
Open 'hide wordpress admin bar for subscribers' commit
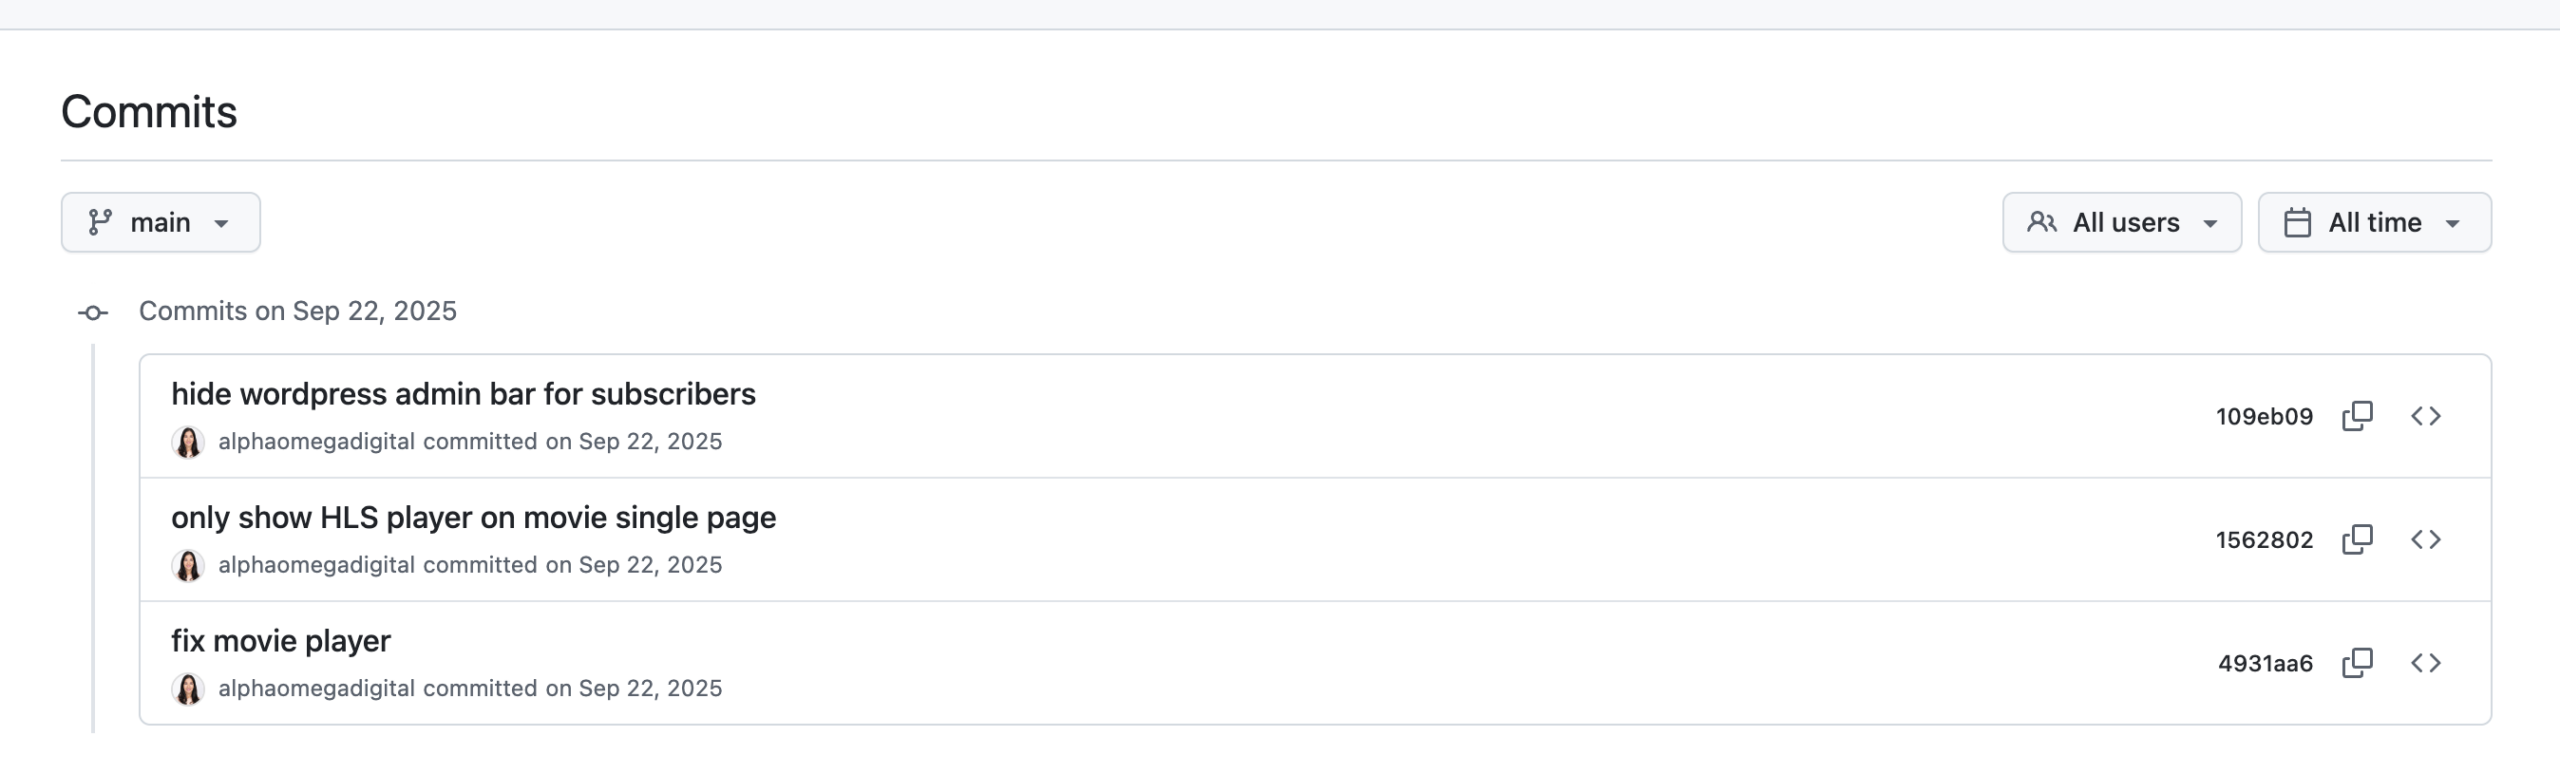[463, 394]
